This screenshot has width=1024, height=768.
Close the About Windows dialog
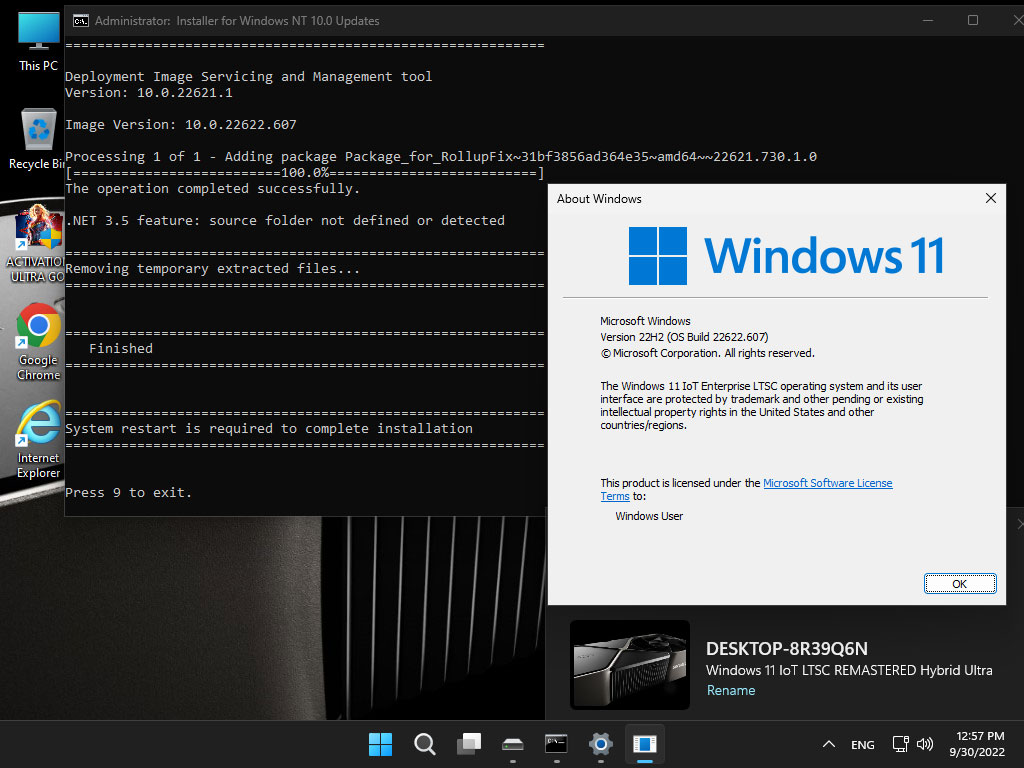tap(990, 199)
